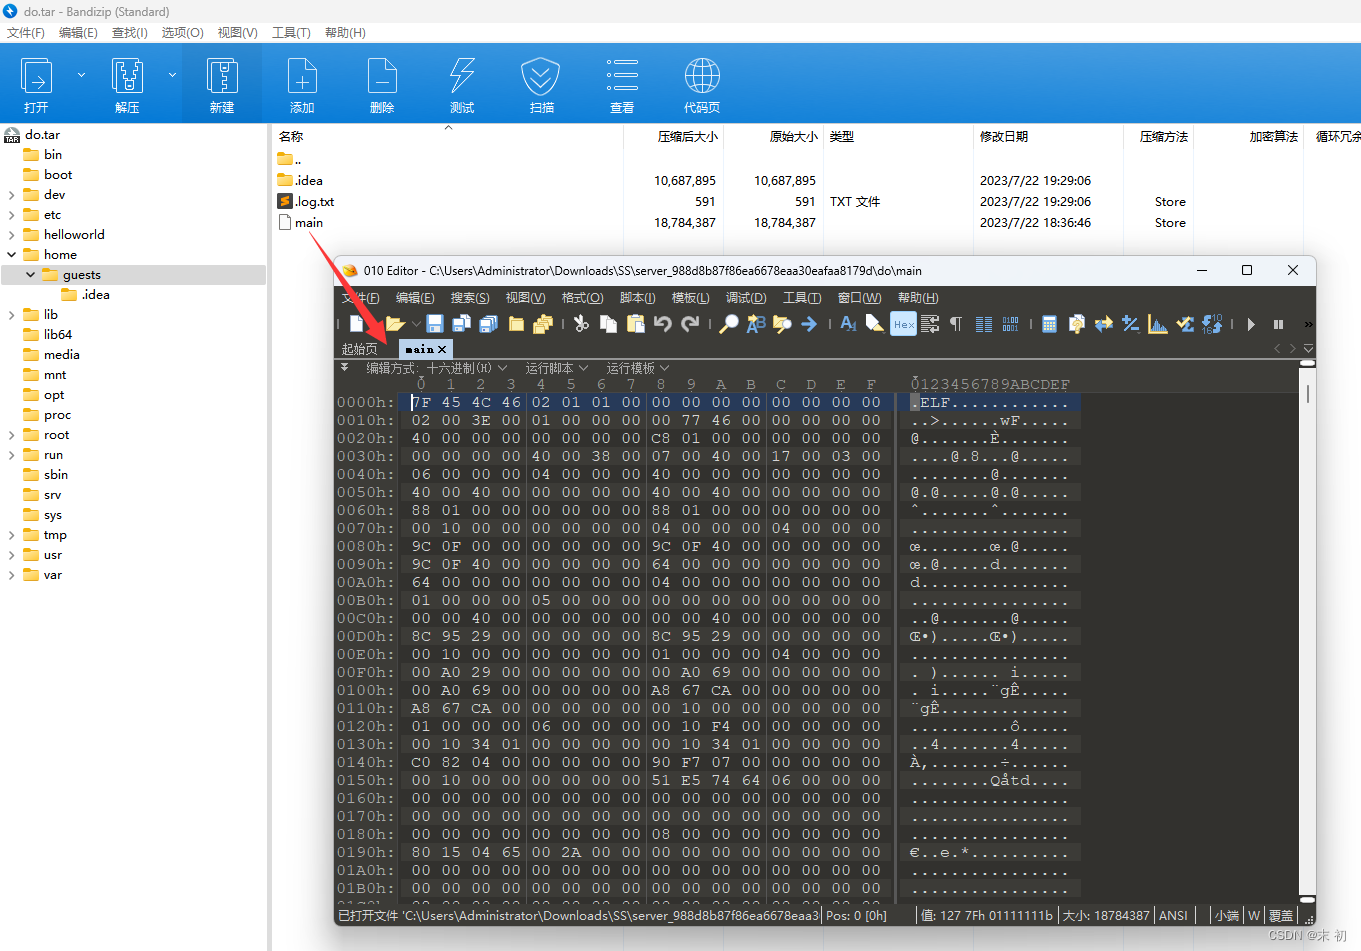Click the Pause button in 010 Editor toolbar
This screenshot has width=1361, height=951.
pos(1278,324)
